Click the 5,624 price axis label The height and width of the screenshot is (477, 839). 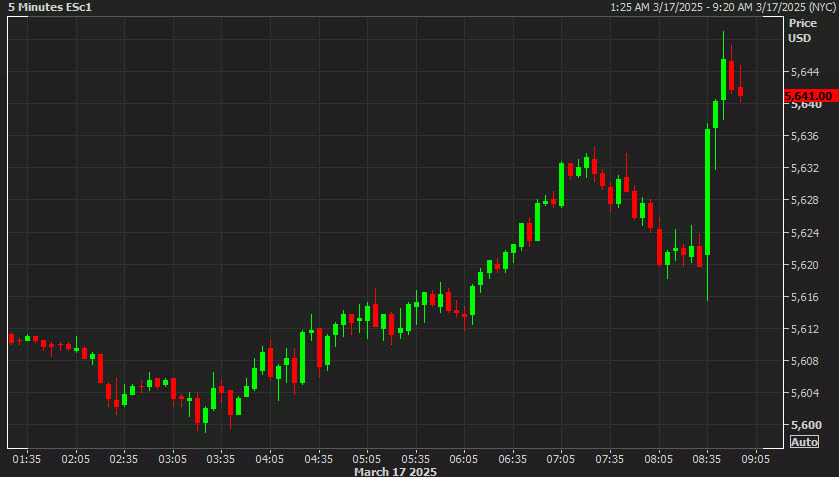click(x=805, y=233)
